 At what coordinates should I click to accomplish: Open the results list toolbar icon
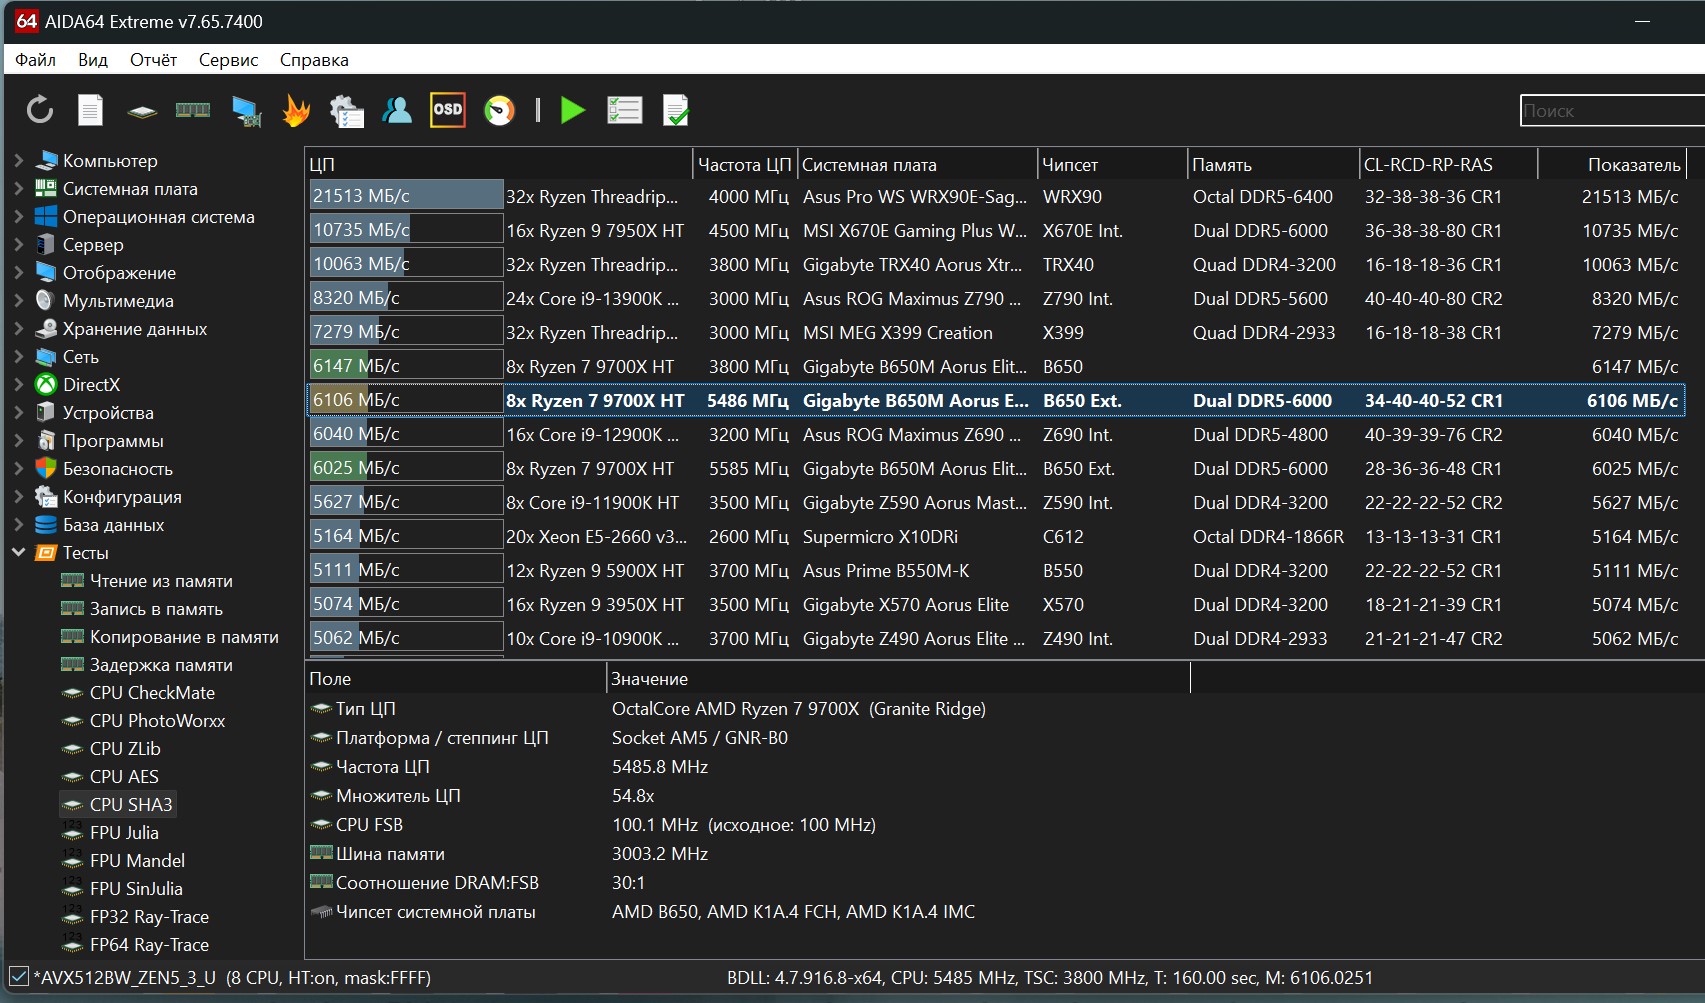[625, 110]
